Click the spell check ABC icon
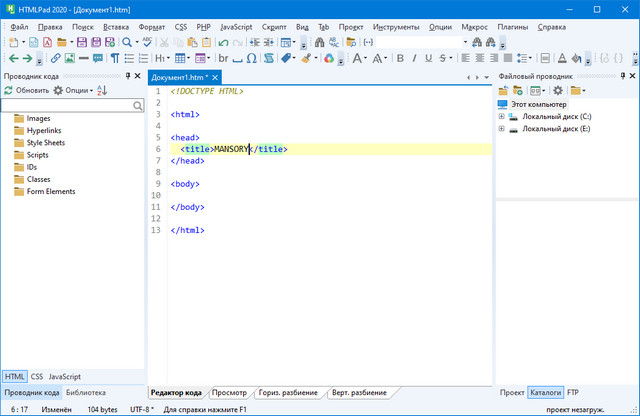This screenshot has width=640, height=416. click(x=149, y=43)
